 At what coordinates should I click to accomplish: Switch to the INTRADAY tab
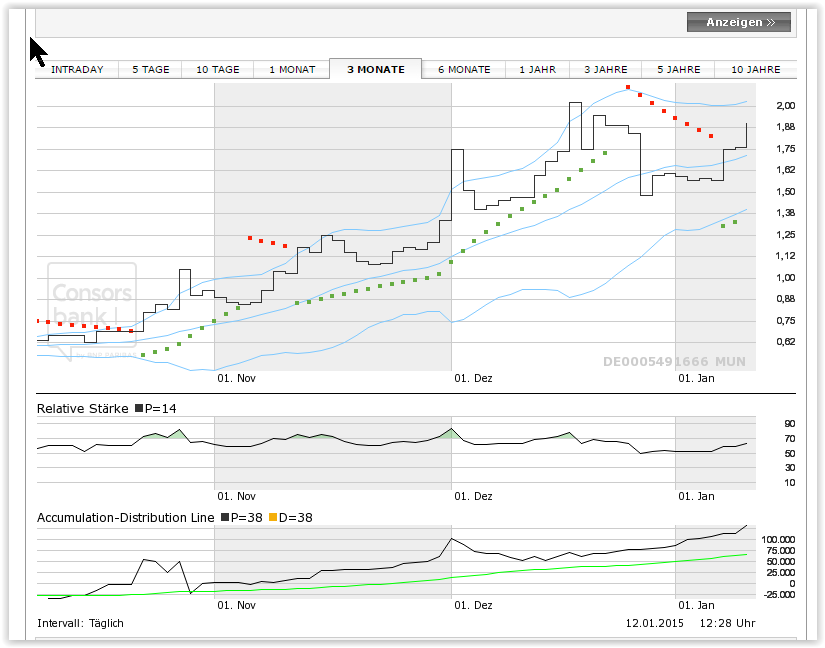pyautogui.click(x=77, y=69)
